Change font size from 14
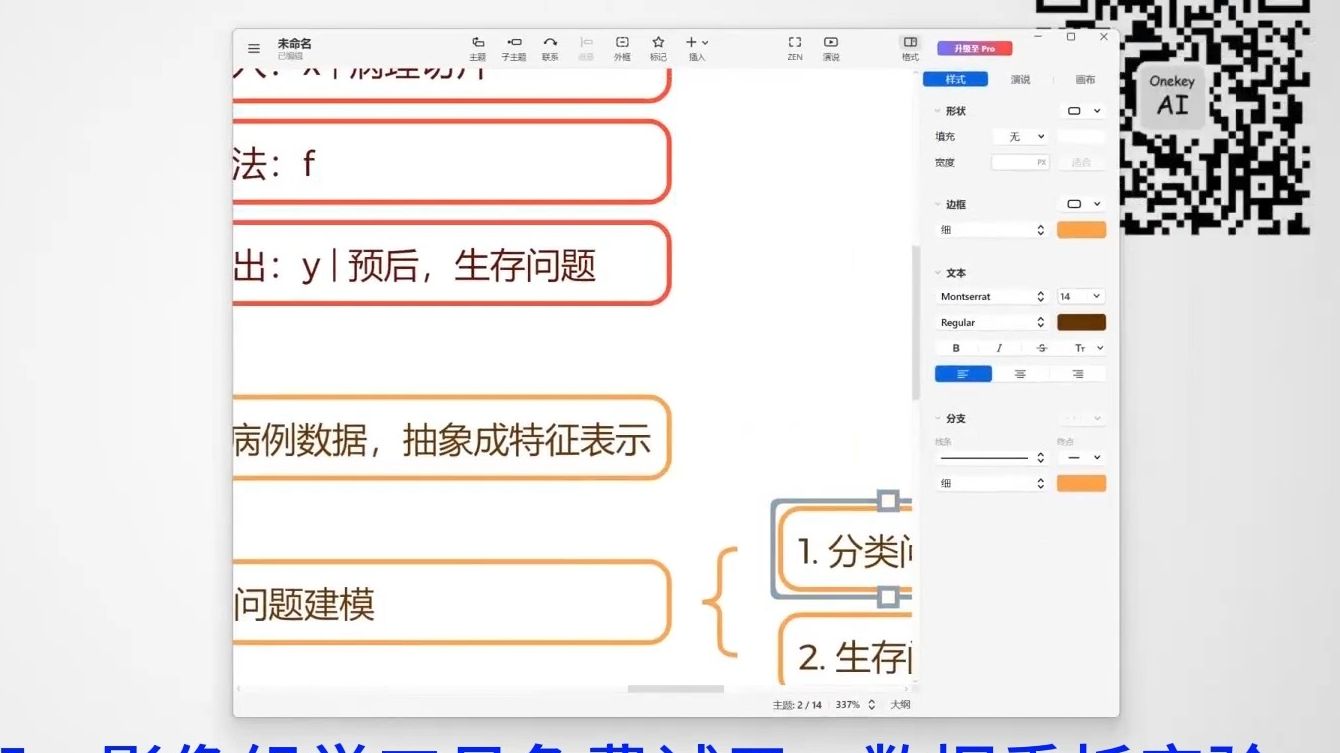This screenshot has height=753, width=1340. 1083,295
